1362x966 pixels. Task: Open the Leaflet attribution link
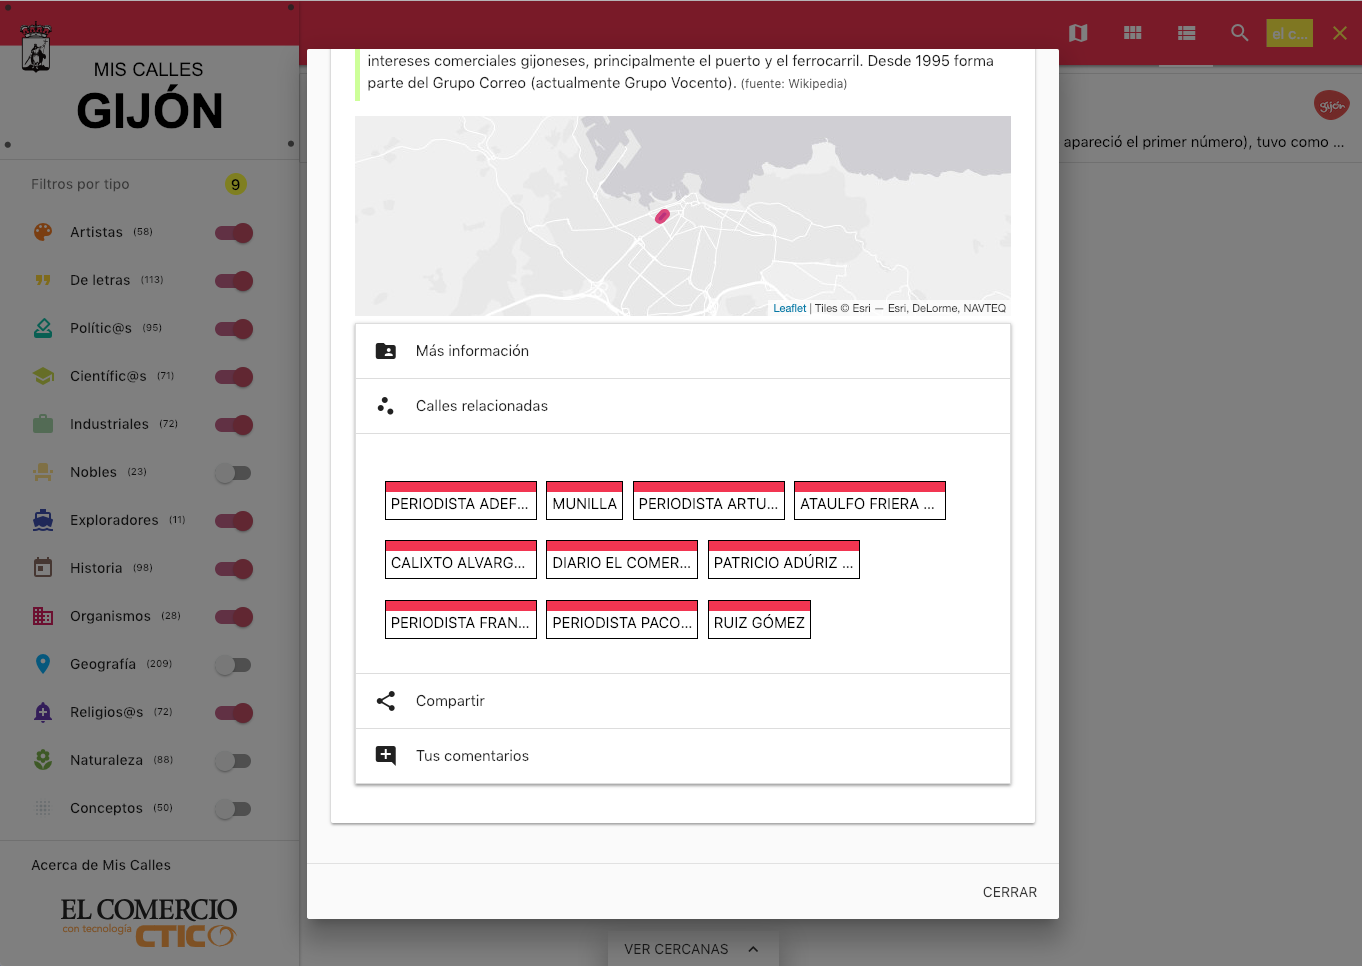(789, 308)
